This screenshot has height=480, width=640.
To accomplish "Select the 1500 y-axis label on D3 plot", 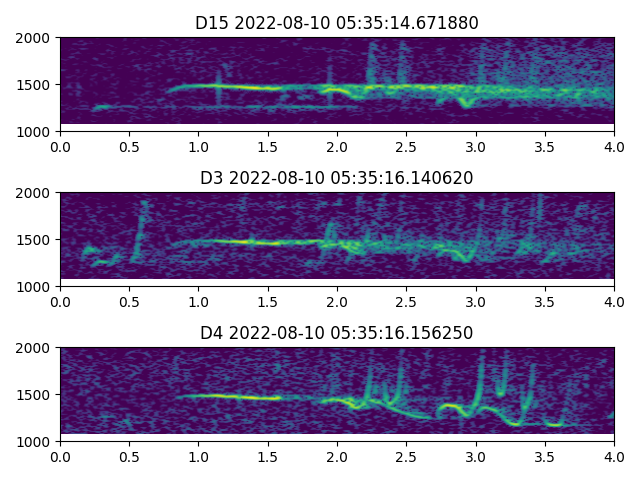I will point(35,240).
